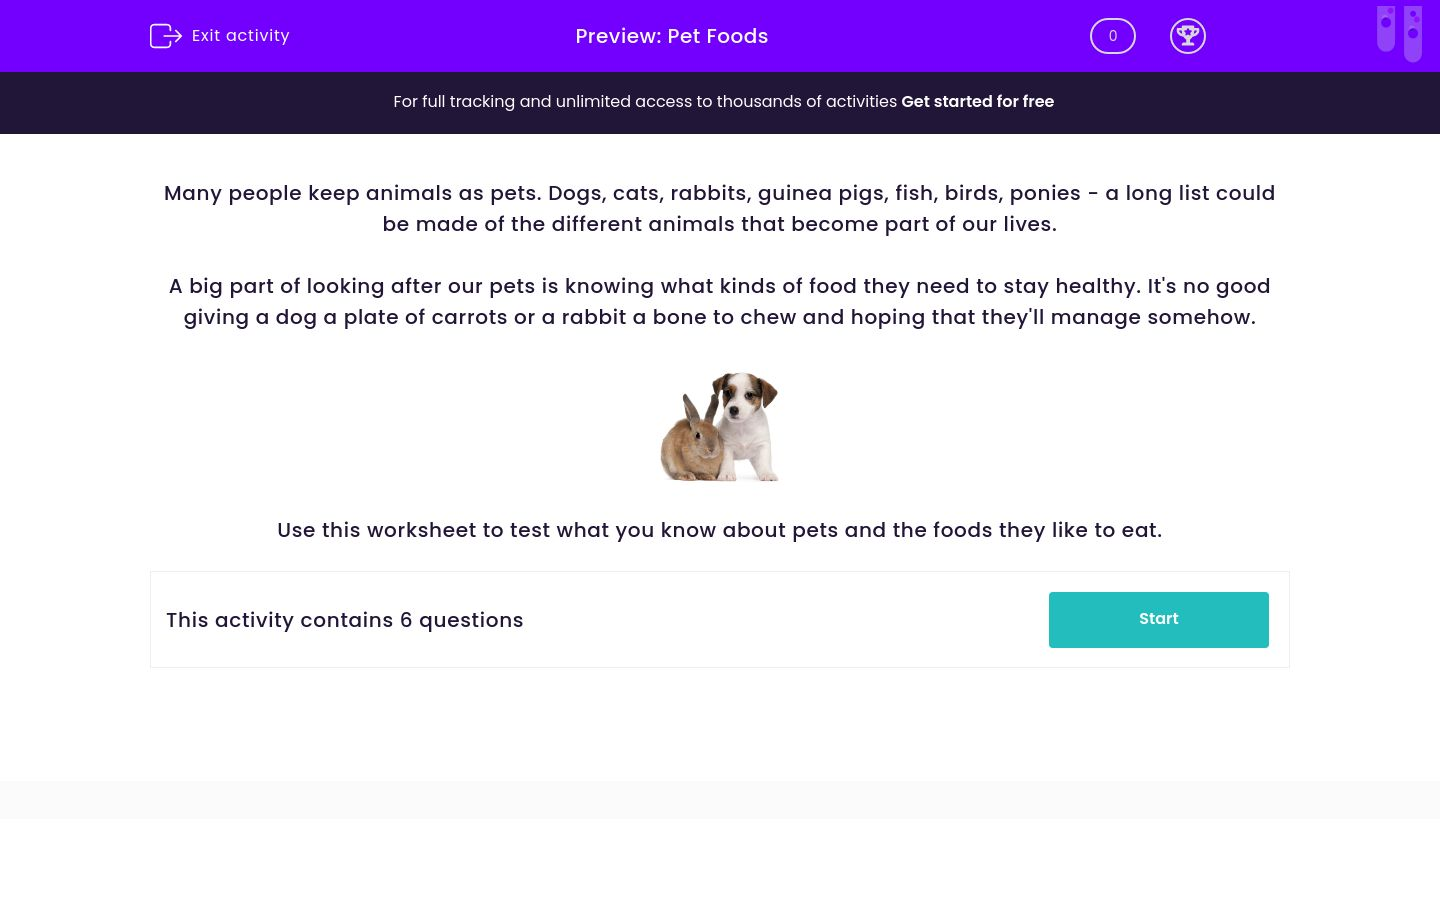This screenshot has width=1440, height=900.
Task: Select Exit activity in the top bar
Action: 240,35
